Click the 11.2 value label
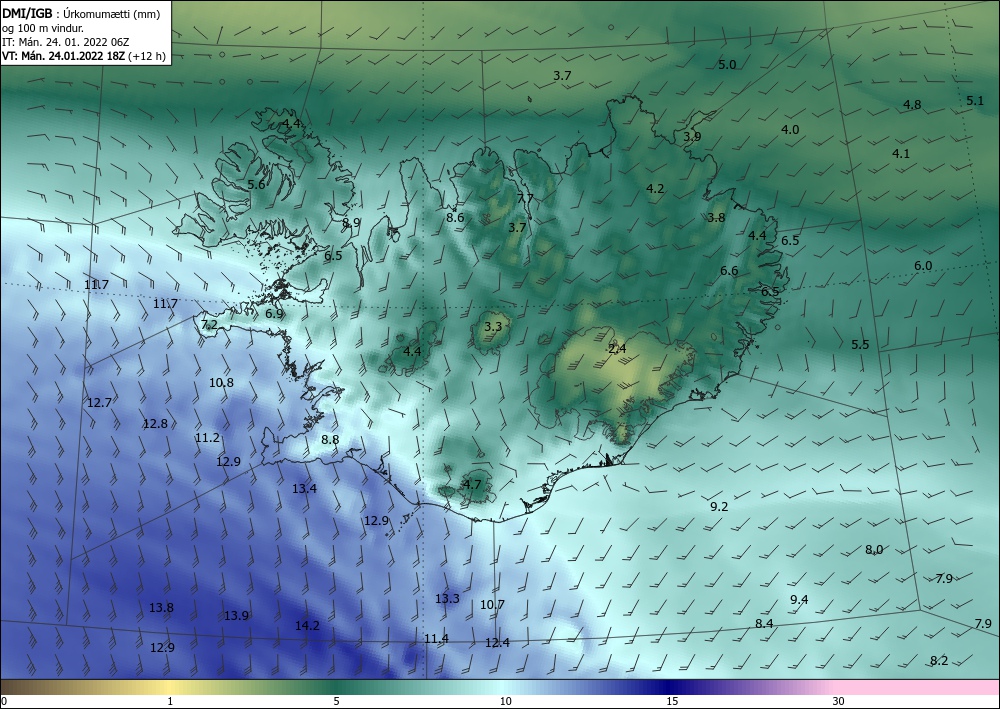The image size is (1000, 709). tap(207, 437)
